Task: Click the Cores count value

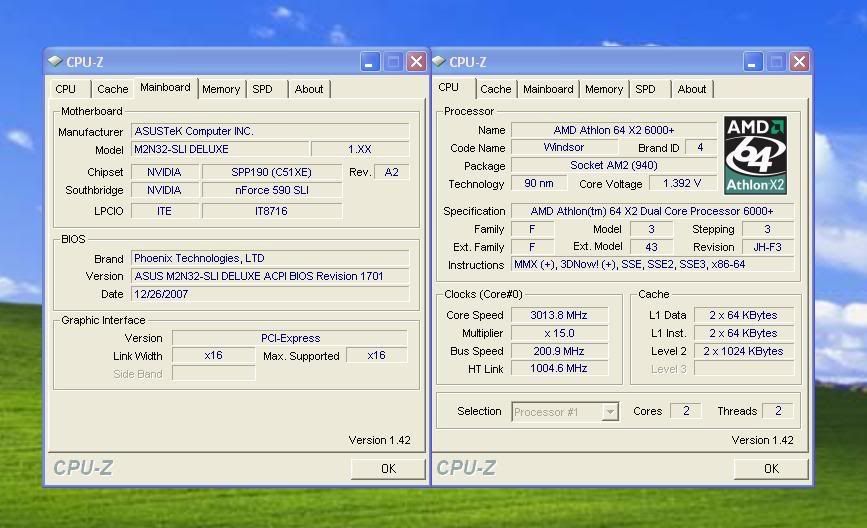Action: 686,411
